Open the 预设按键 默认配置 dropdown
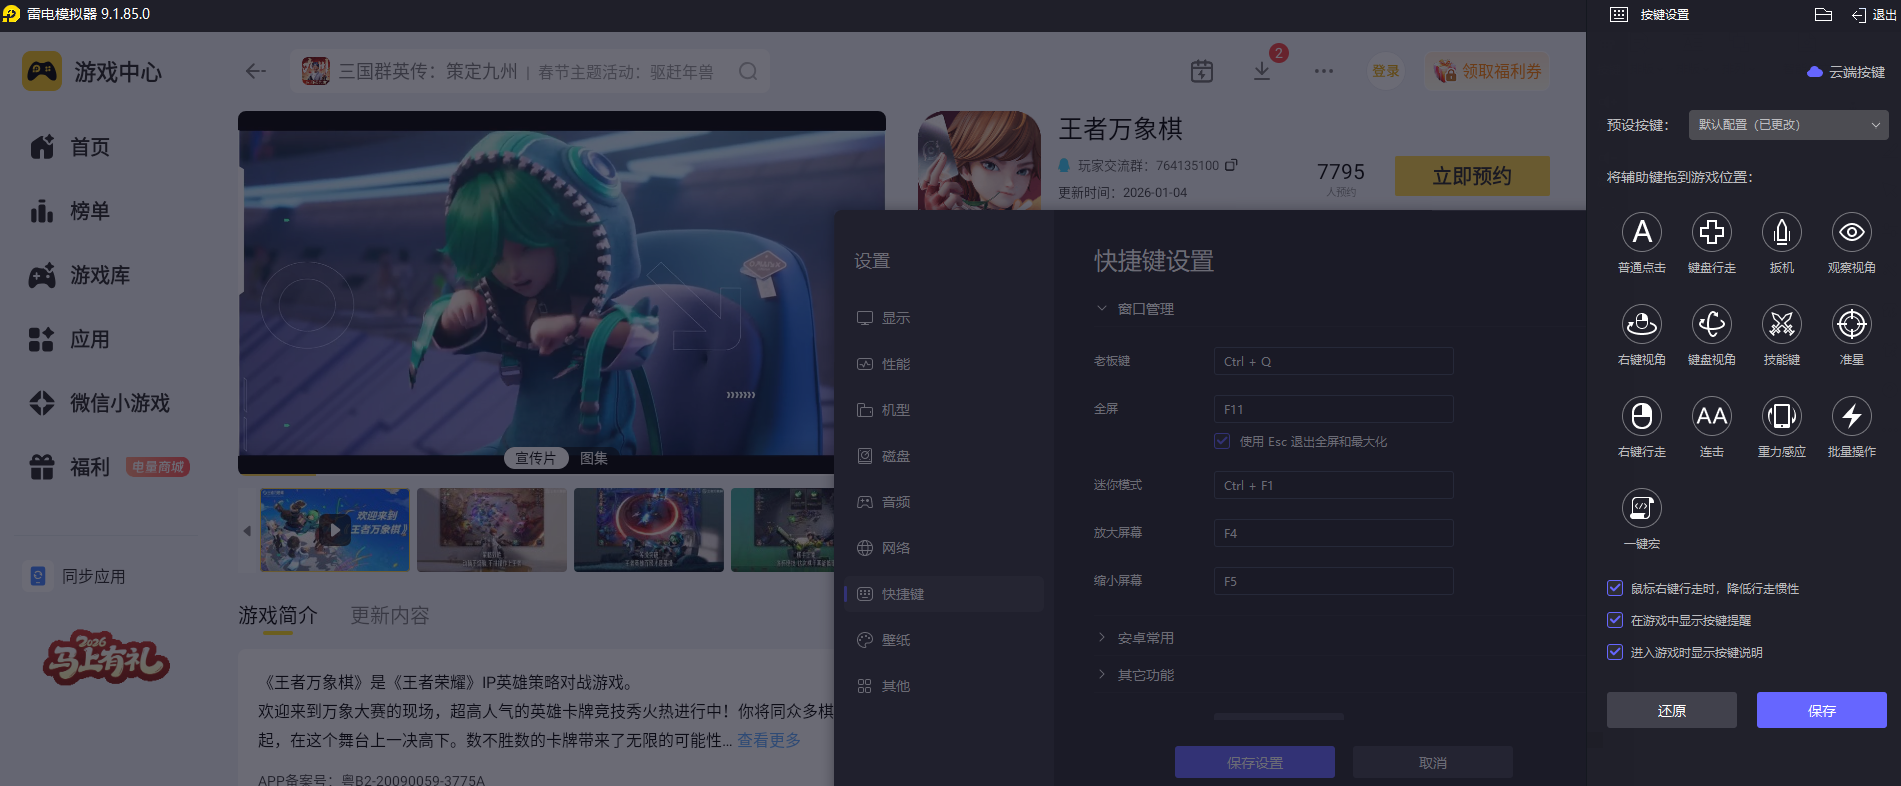 tap(1788, 125)
